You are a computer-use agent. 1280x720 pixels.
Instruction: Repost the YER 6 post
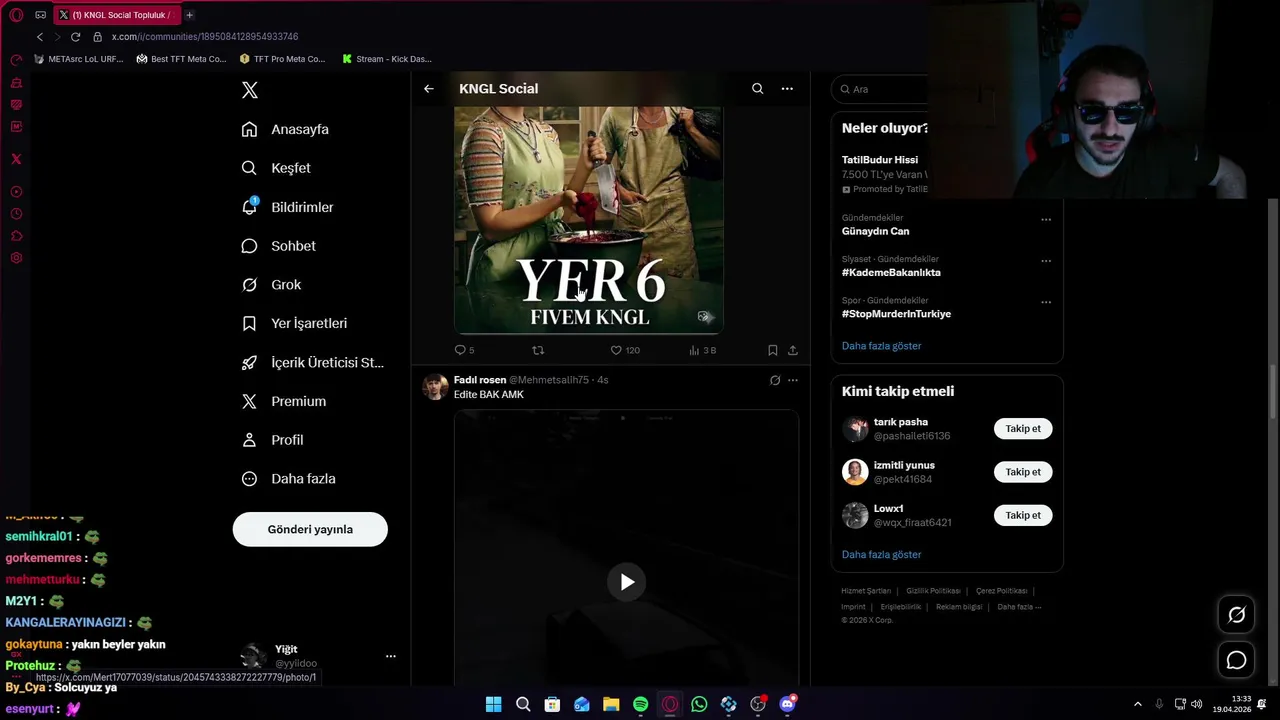pyautogui.click(x=538, y=350)
